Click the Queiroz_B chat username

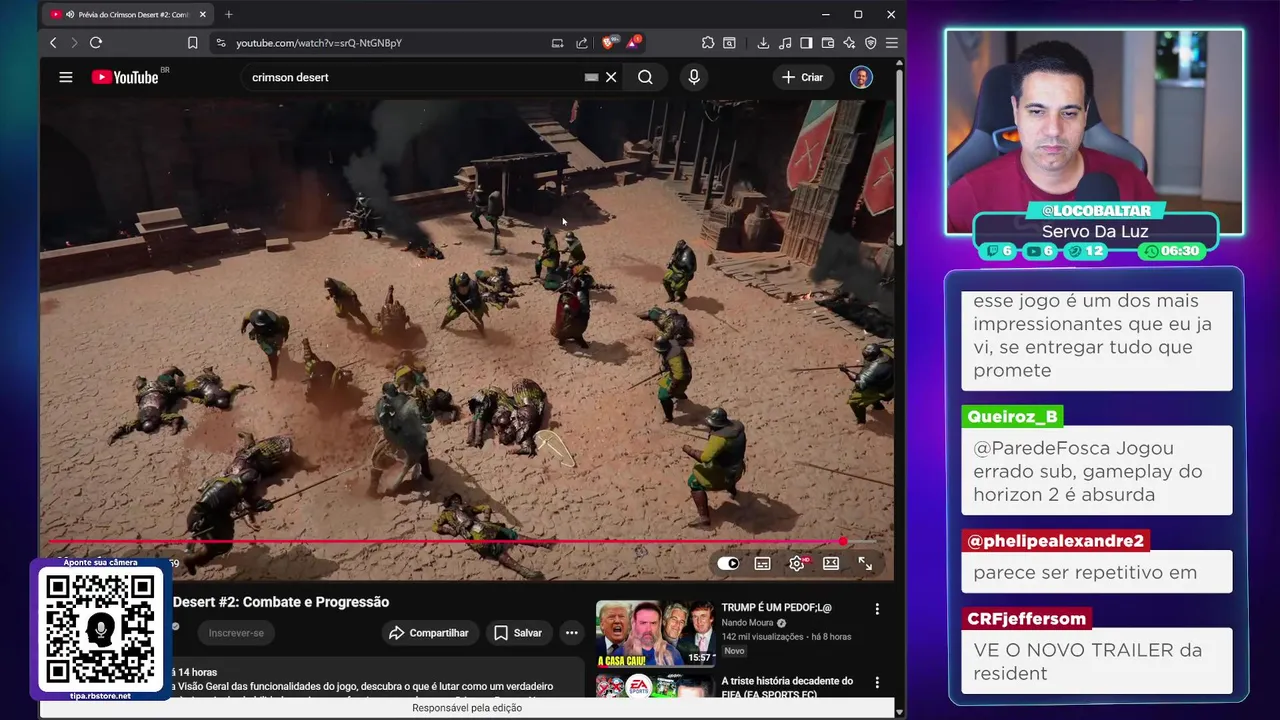[x=1012, y=416]
